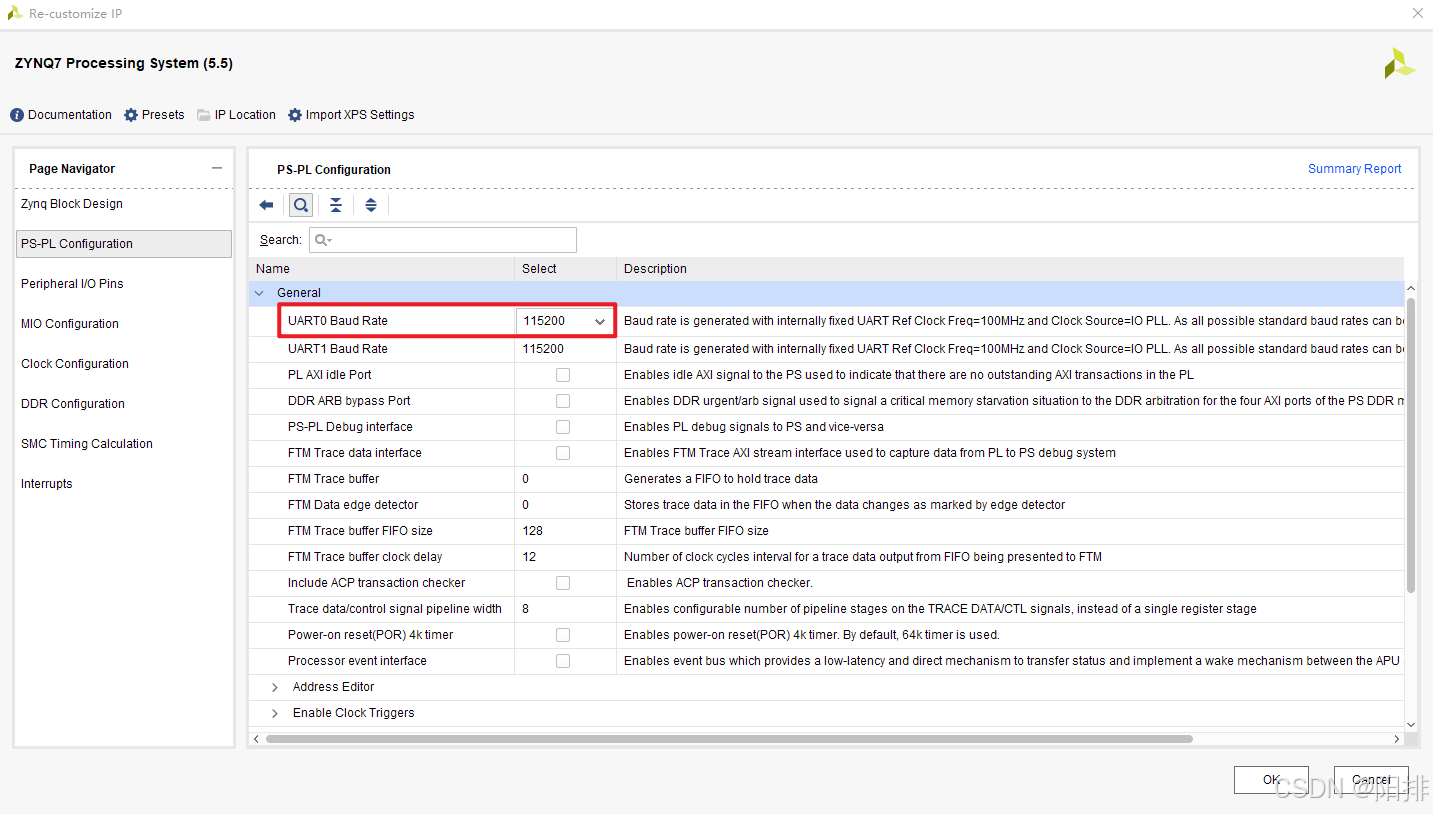Collapse Page Navigator with minus icon
This screenshot has height=814, width=1433.
point(217,169)
